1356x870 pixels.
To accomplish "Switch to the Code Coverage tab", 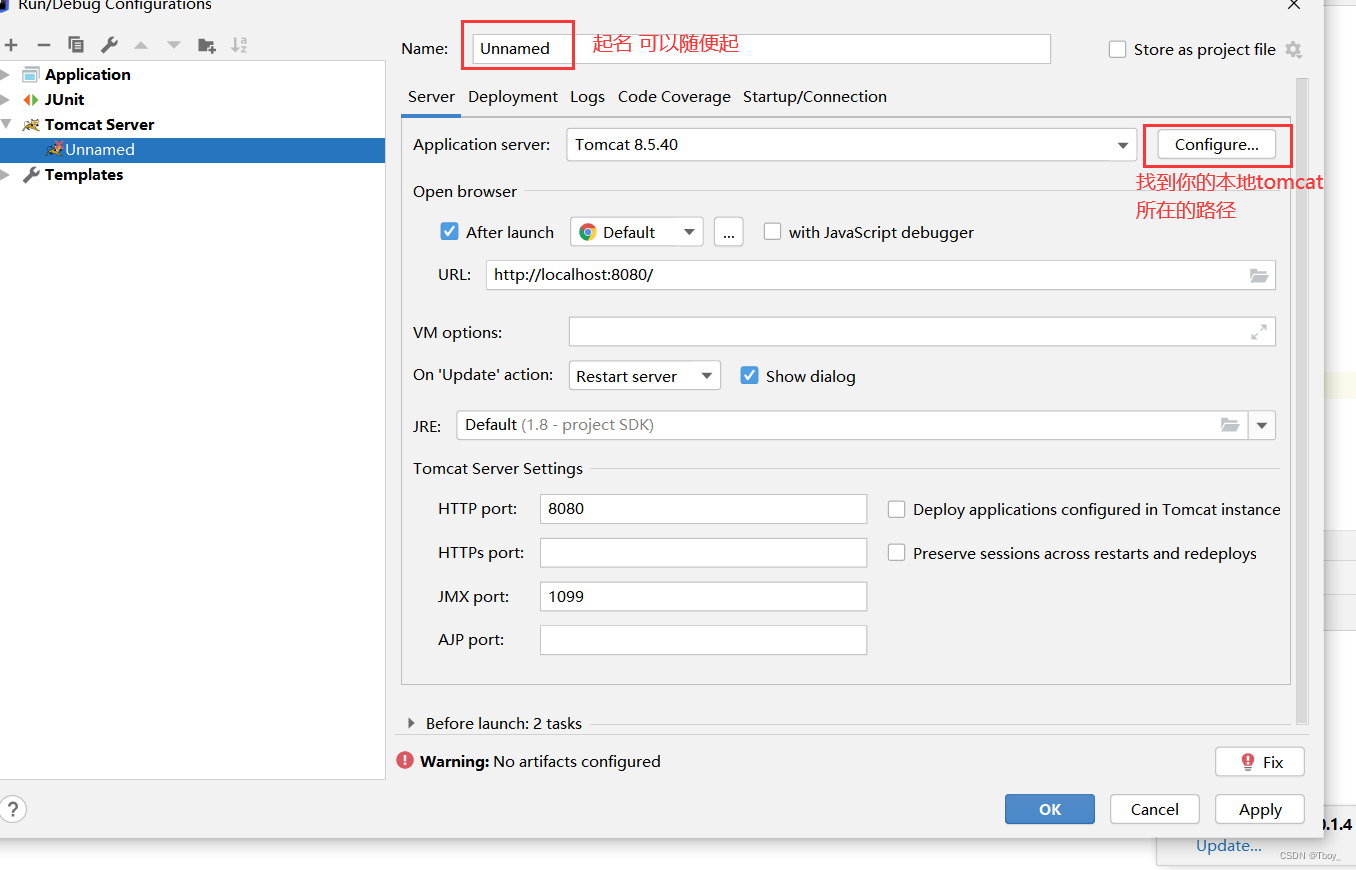I will click(674, 96).
